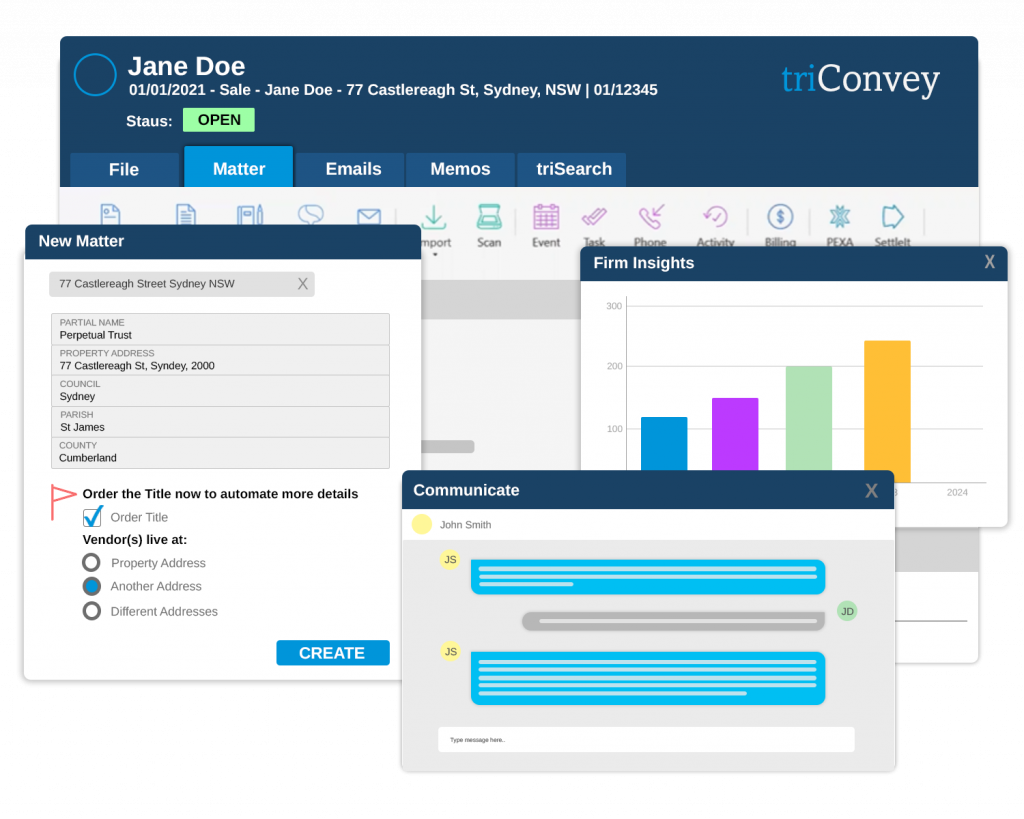The image size is (1024, 819).
Task: Click the Parish field showing St James
Action: click(x=221, y=421)
